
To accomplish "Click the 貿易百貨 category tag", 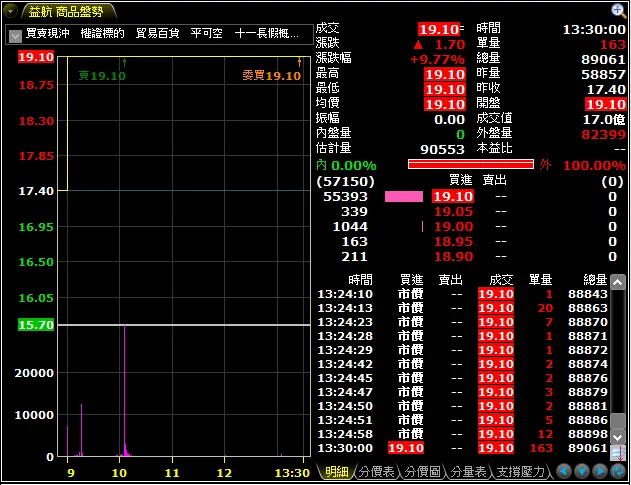I will point(157,33).
